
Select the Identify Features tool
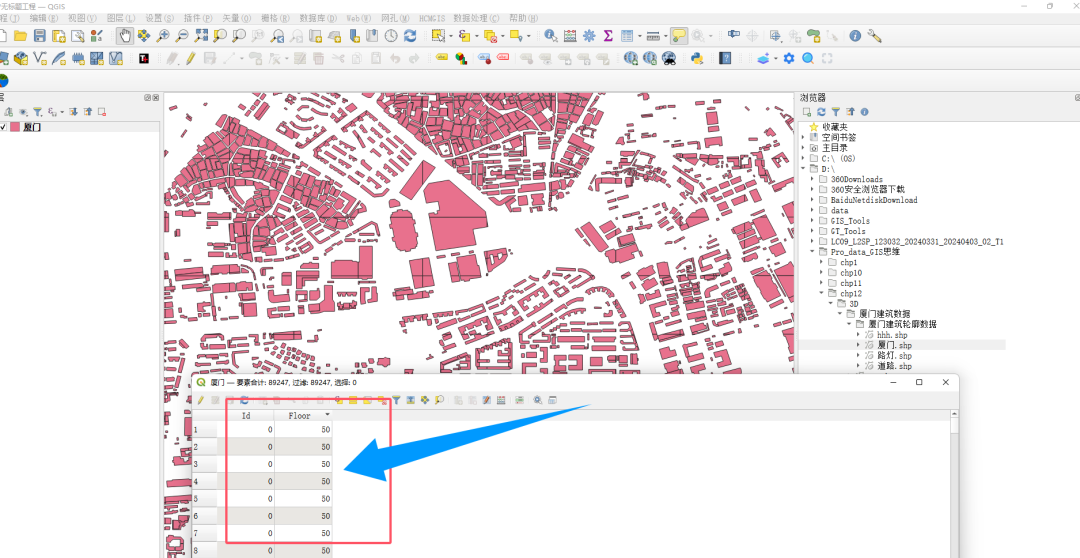pyautogui.click(x=551, y=36)
